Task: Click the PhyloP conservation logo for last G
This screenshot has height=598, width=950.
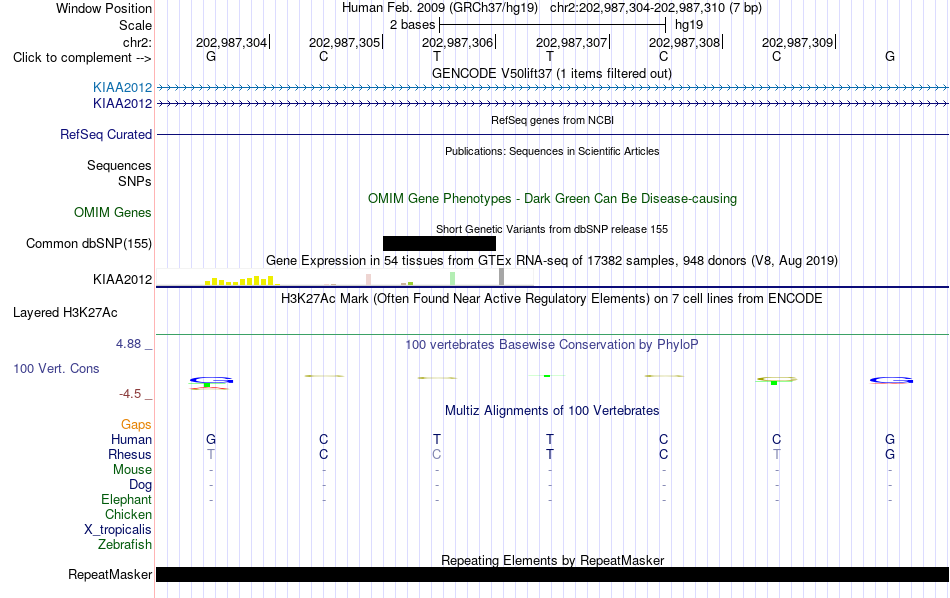Action: [891, 380]
